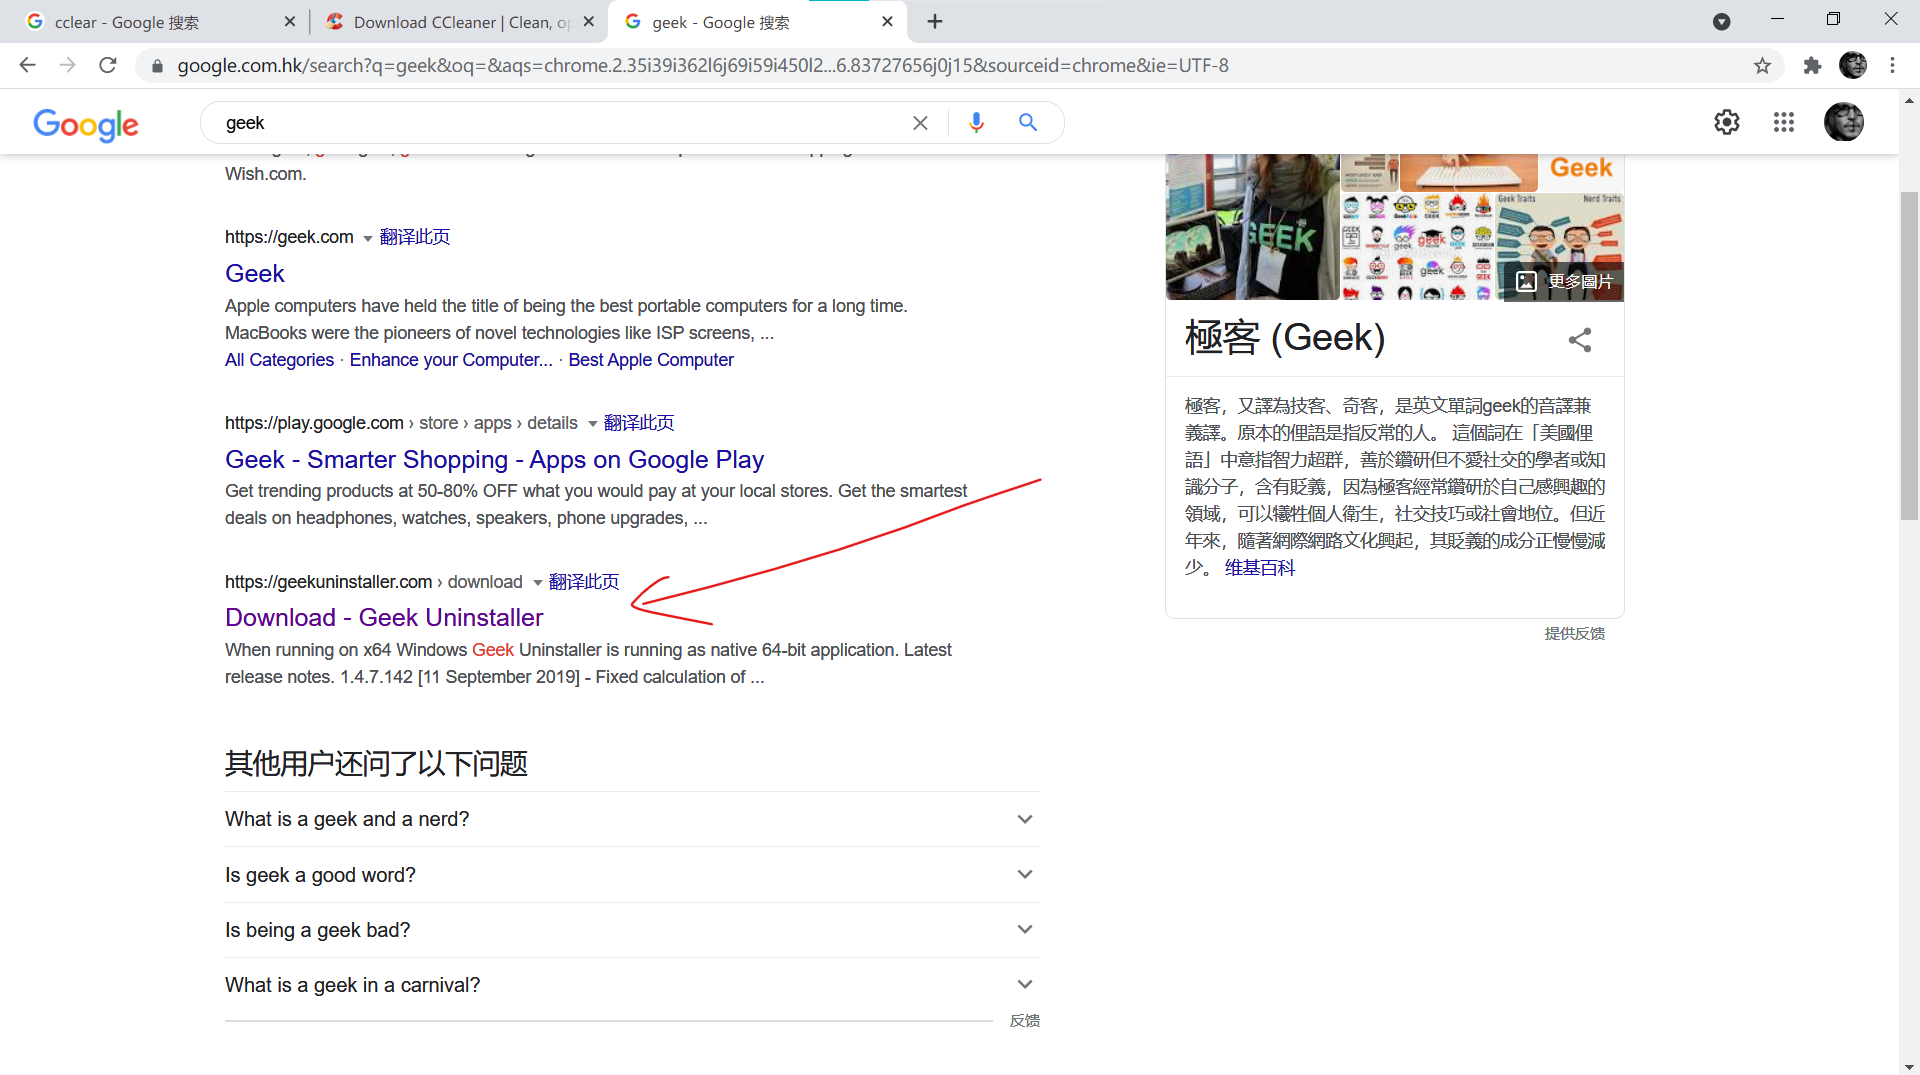
Task: Click the Chrome tab search circle icon
Action: tap(1722, 22)
